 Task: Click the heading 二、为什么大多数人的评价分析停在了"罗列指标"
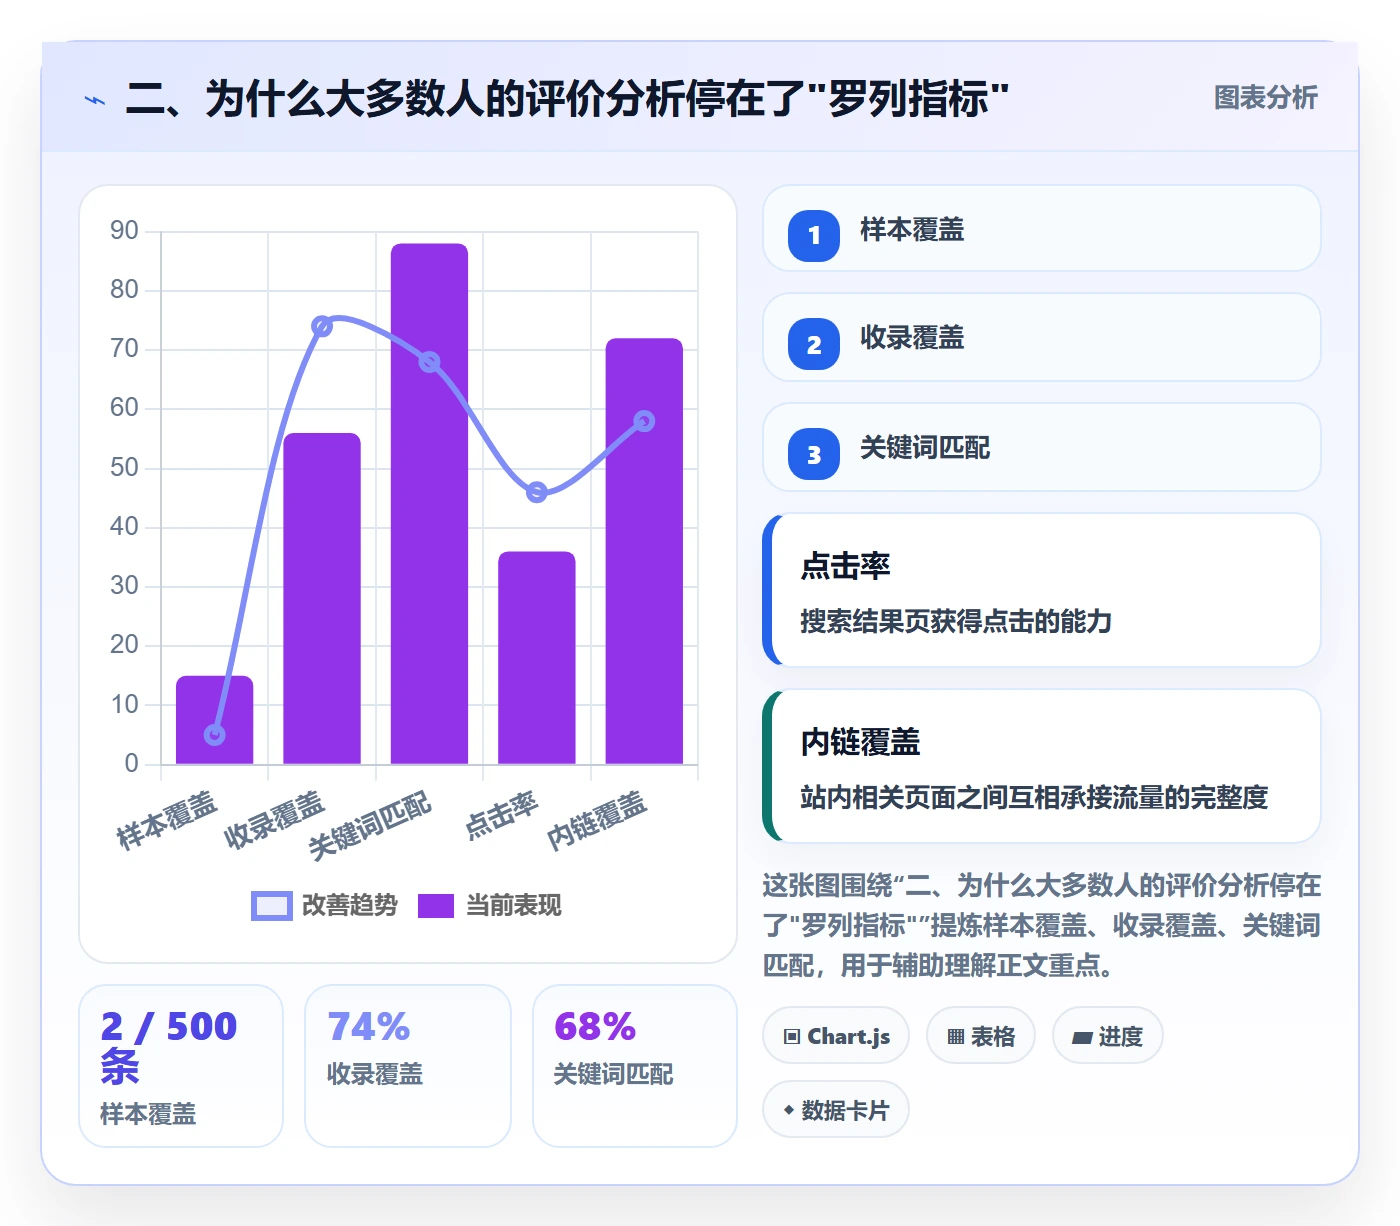(x=567, y=99)
